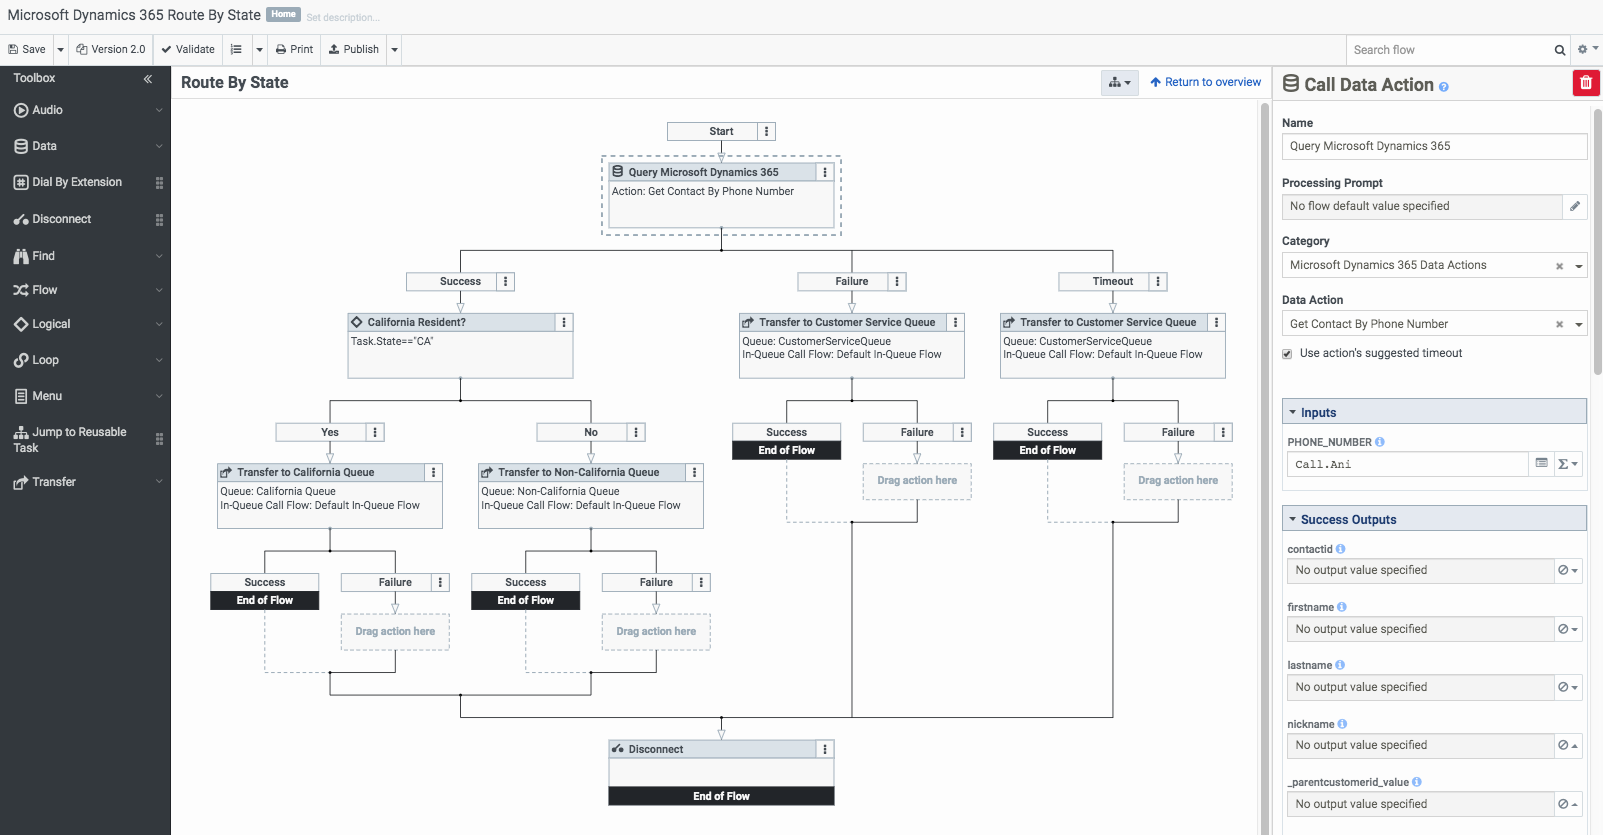Click the Publish button
1603x835 pixels.
(354, 49)
